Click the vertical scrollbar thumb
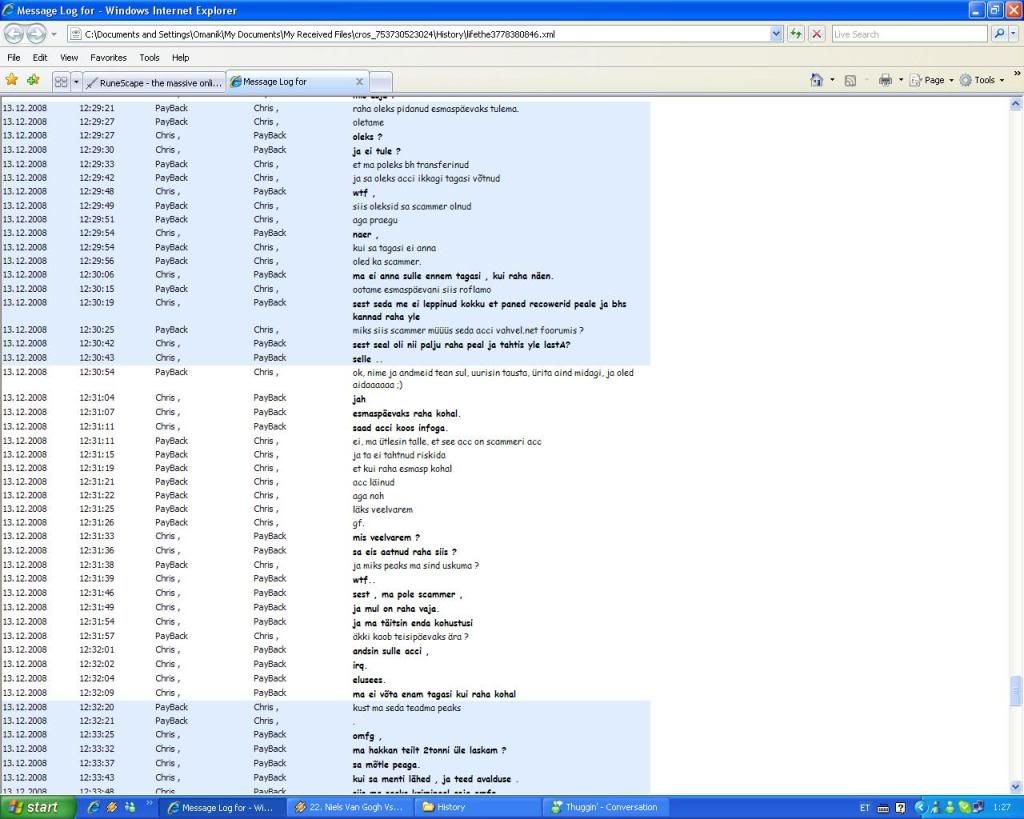This screenshot has width=1024, height=819. click(x=1016, y=691)
